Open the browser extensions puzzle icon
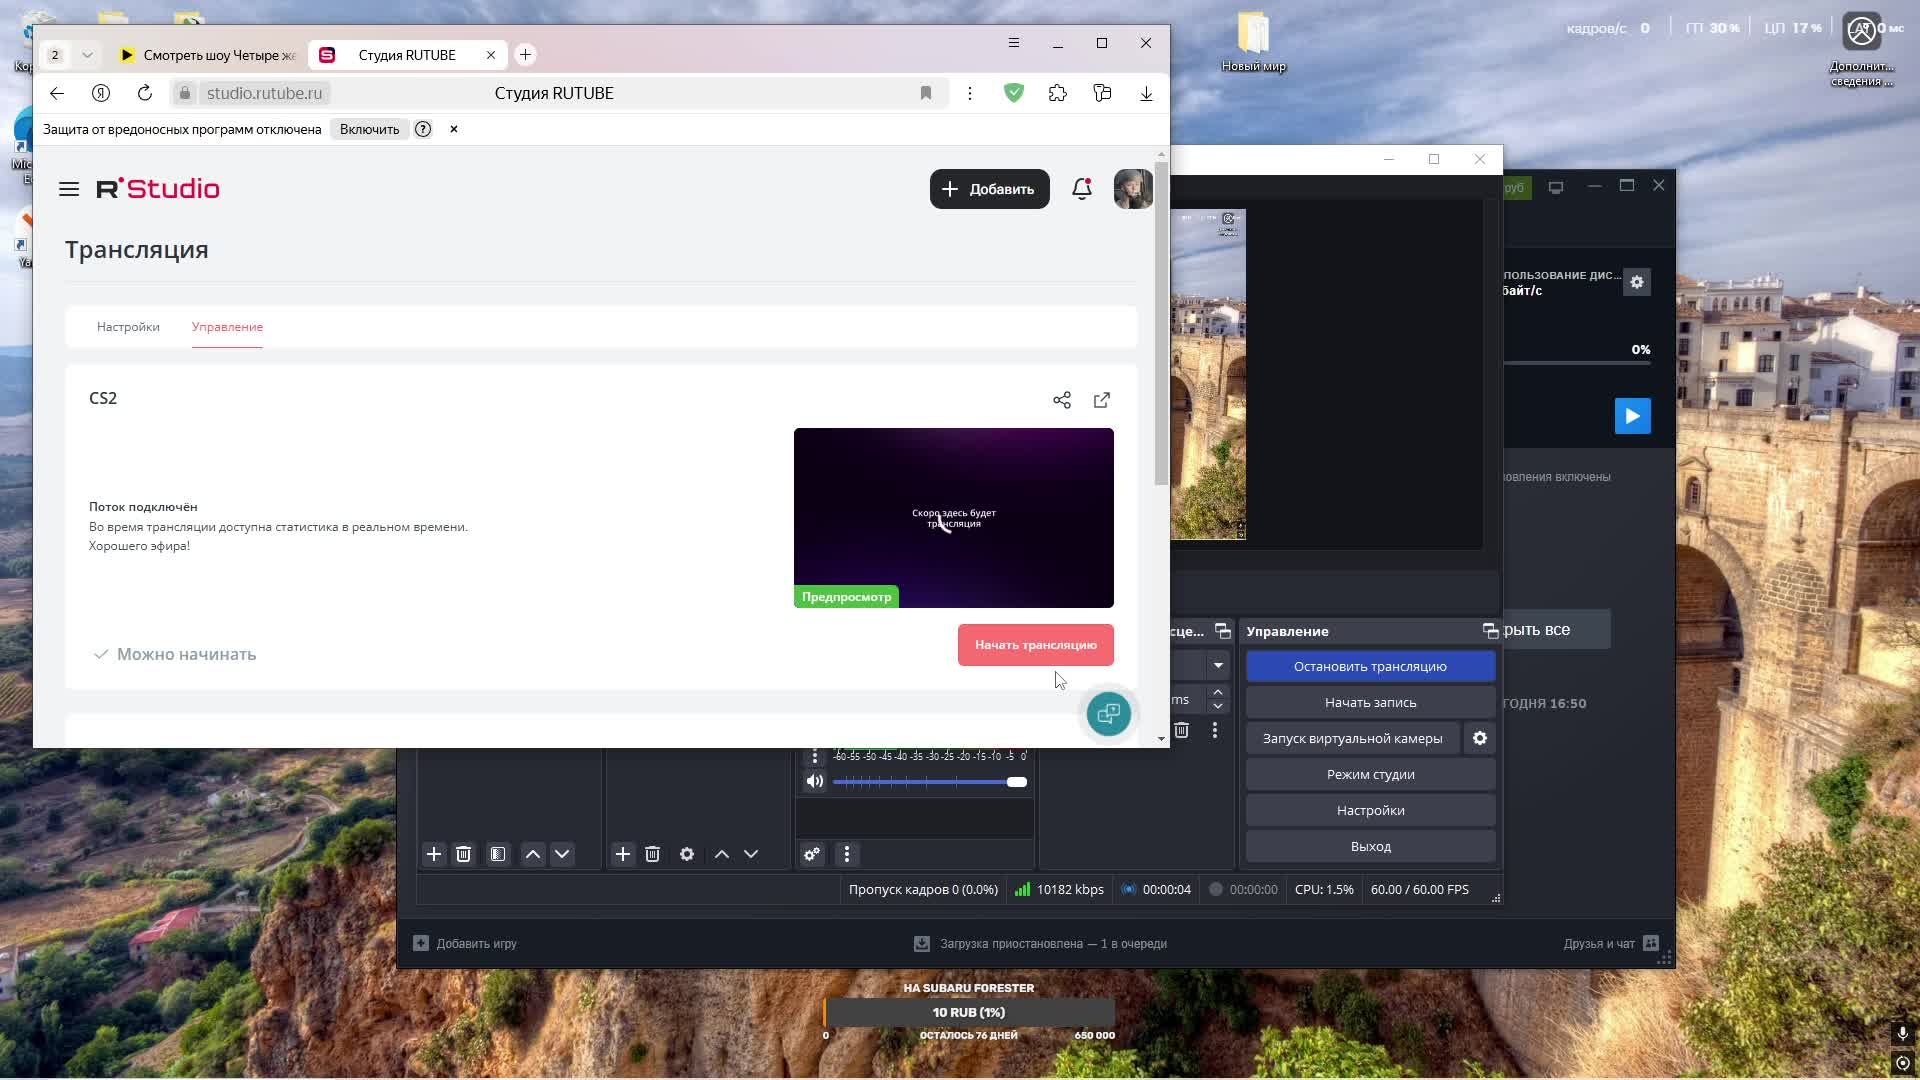This screenshot has height=1080, width=1920. tap(1058, 93)
